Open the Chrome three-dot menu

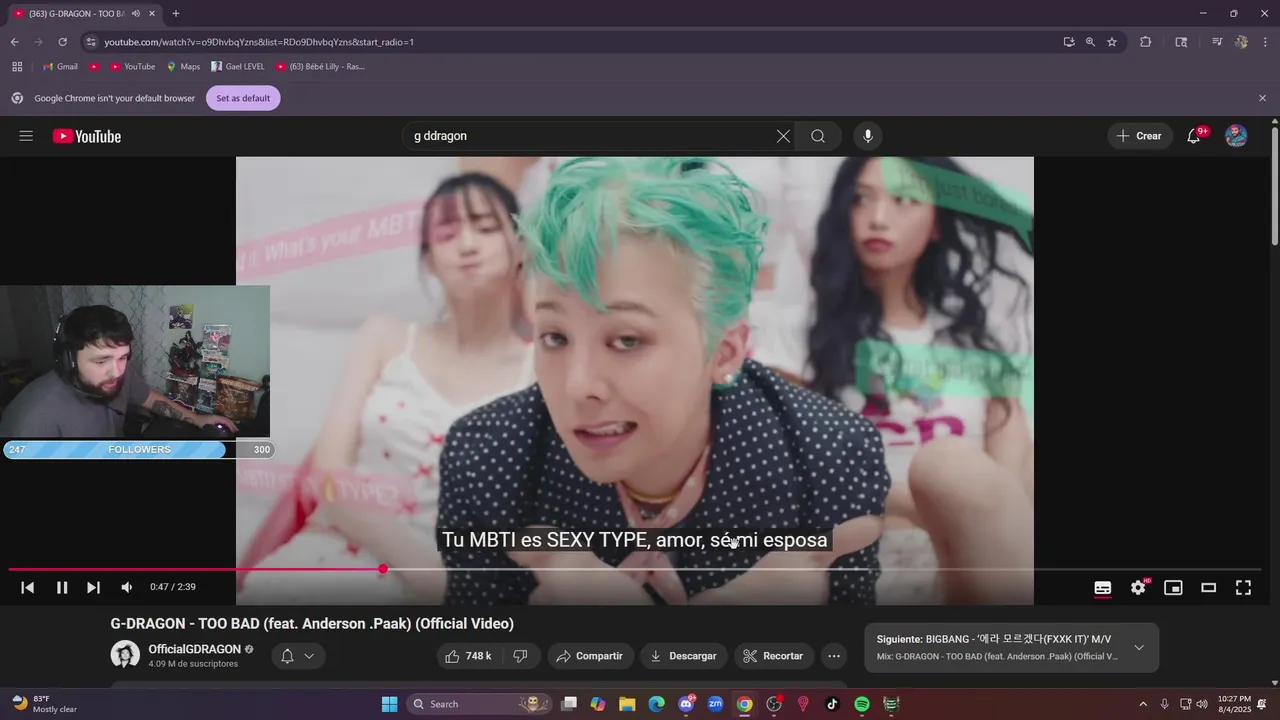(x=1265, y=42)
